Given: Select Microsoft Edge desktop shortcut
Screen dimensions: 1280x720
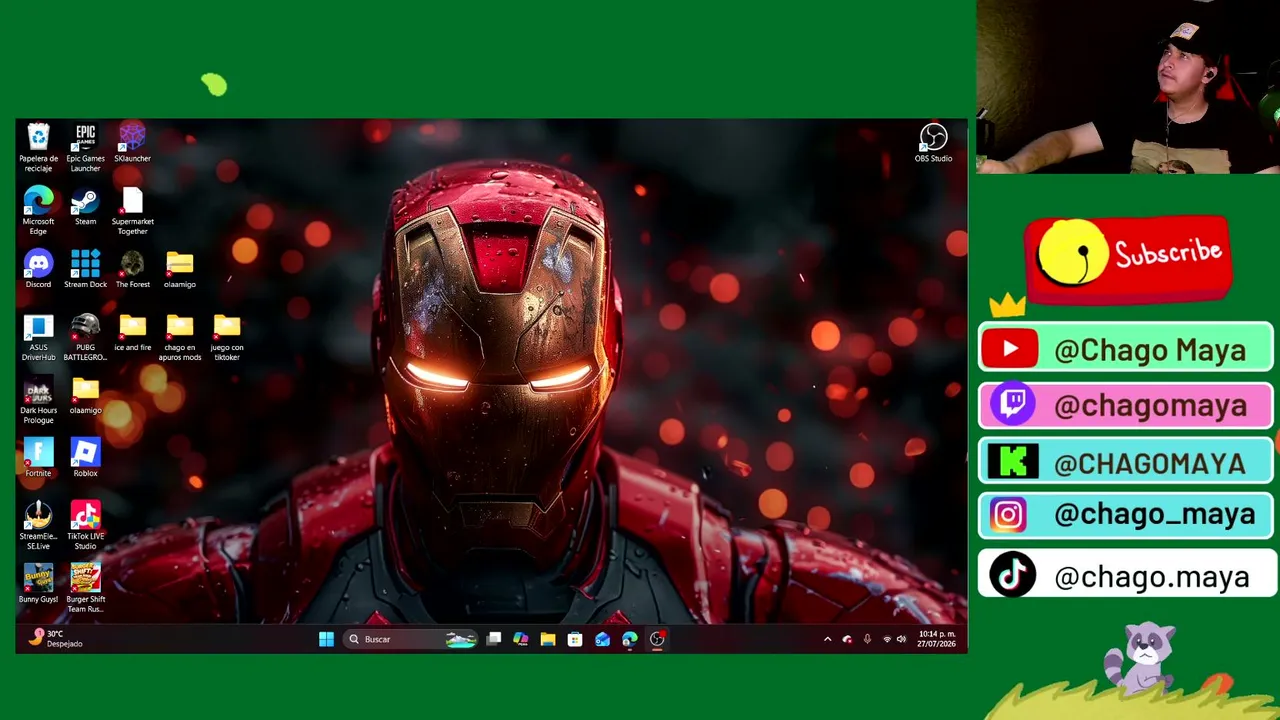Looking at the screenshot, I should [x=38, y=211].
